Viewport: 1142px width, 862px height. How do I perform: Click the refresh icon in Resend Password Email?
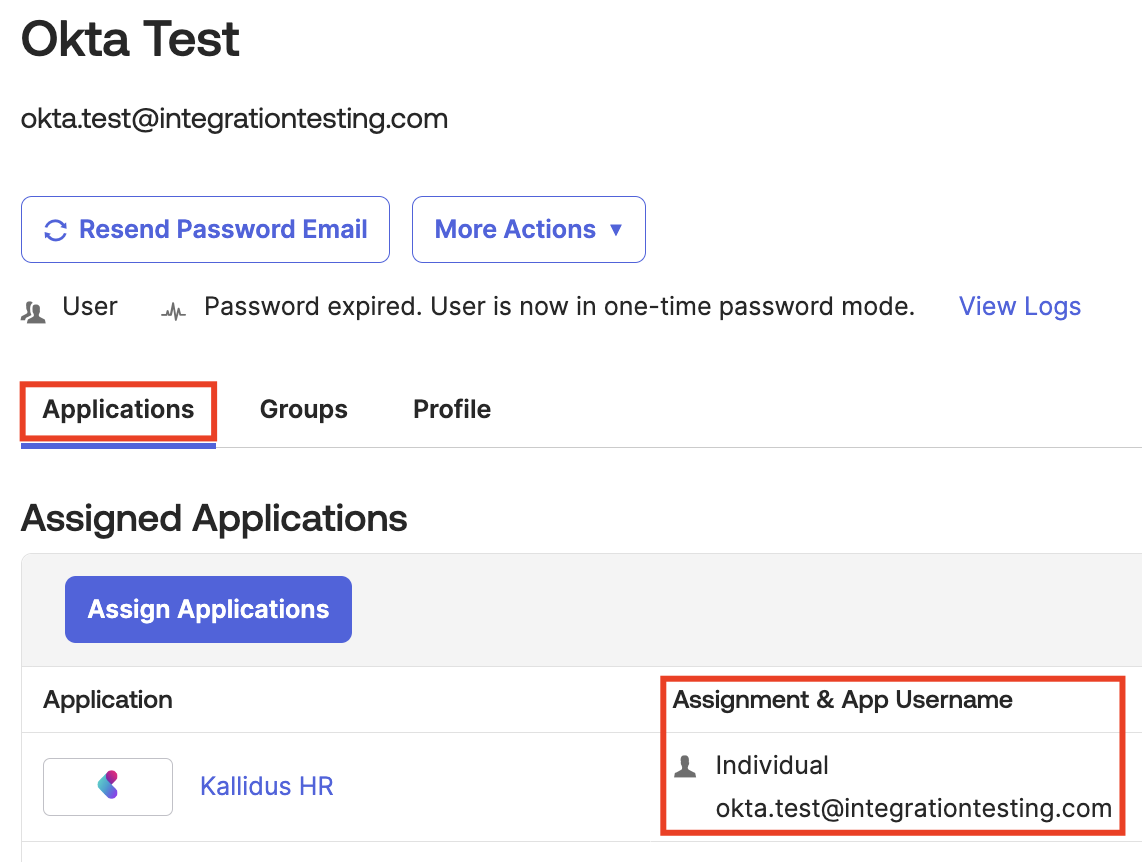55,230
